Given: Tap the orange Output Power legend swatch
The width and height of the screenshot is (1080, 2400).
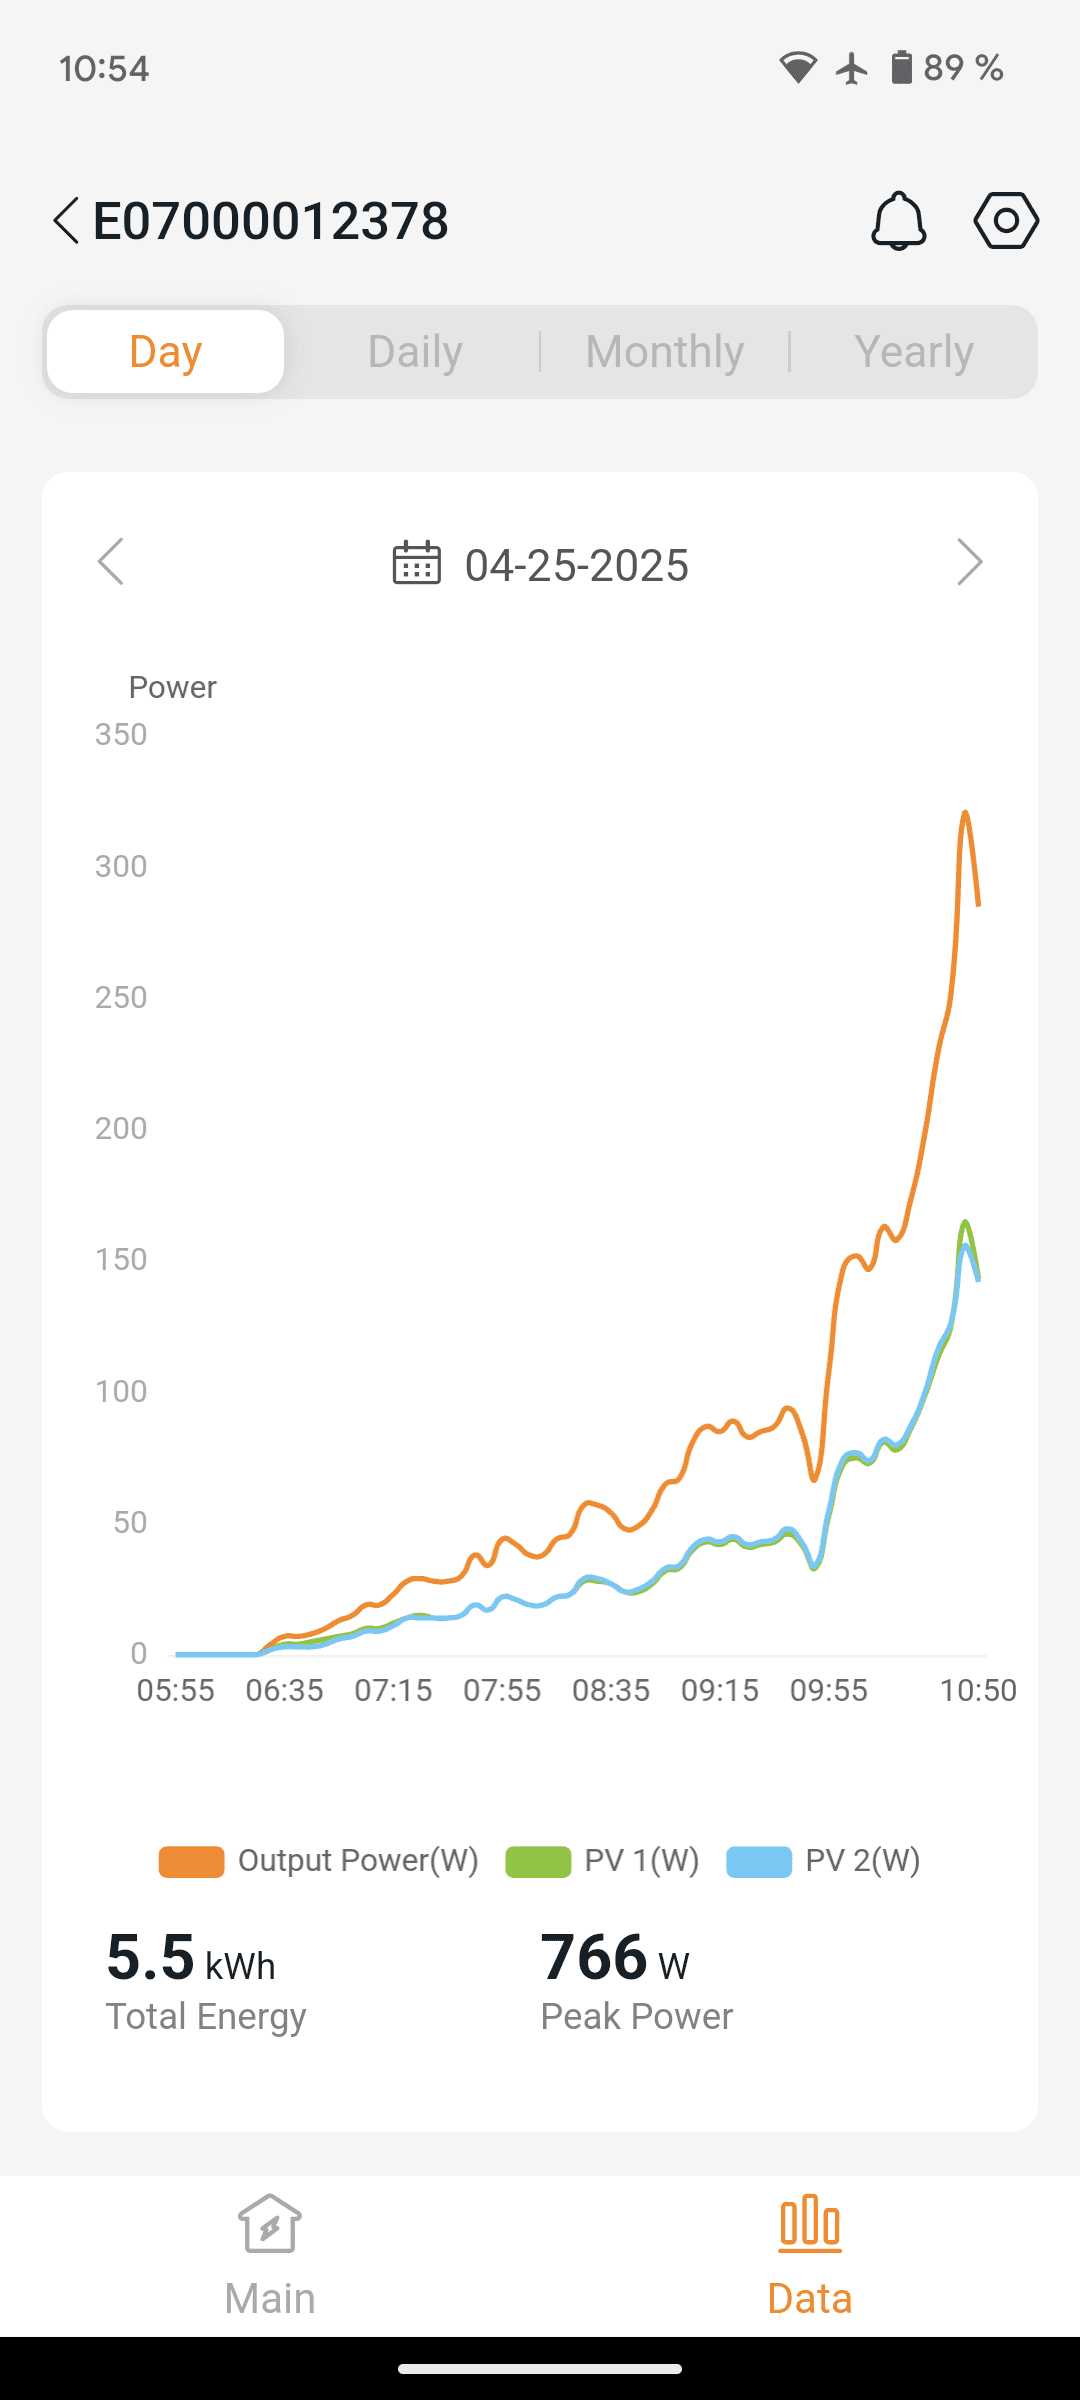Looking at the screenshot, I should [191, 1862].
